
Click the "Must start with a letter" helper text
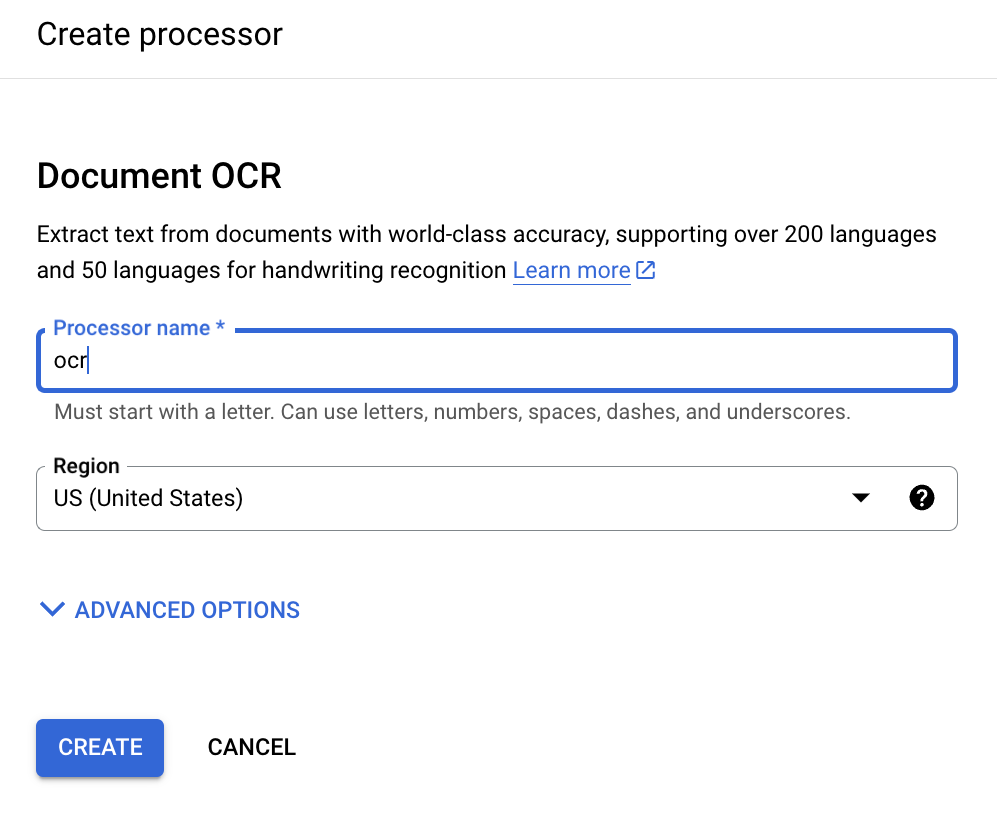coord(452,412)
